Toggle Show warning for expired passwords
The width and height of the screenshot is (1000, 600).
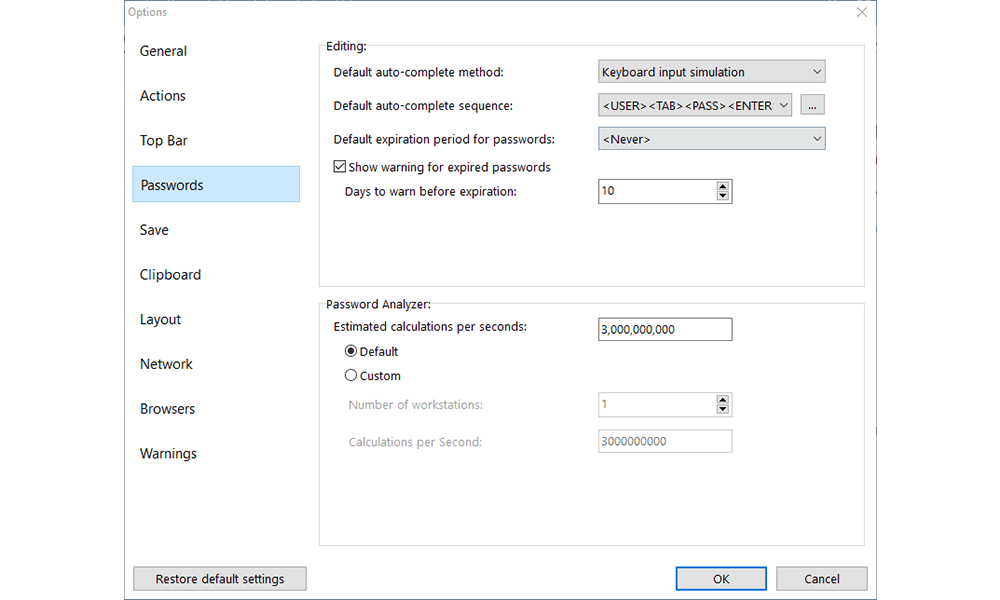point(442,167)
